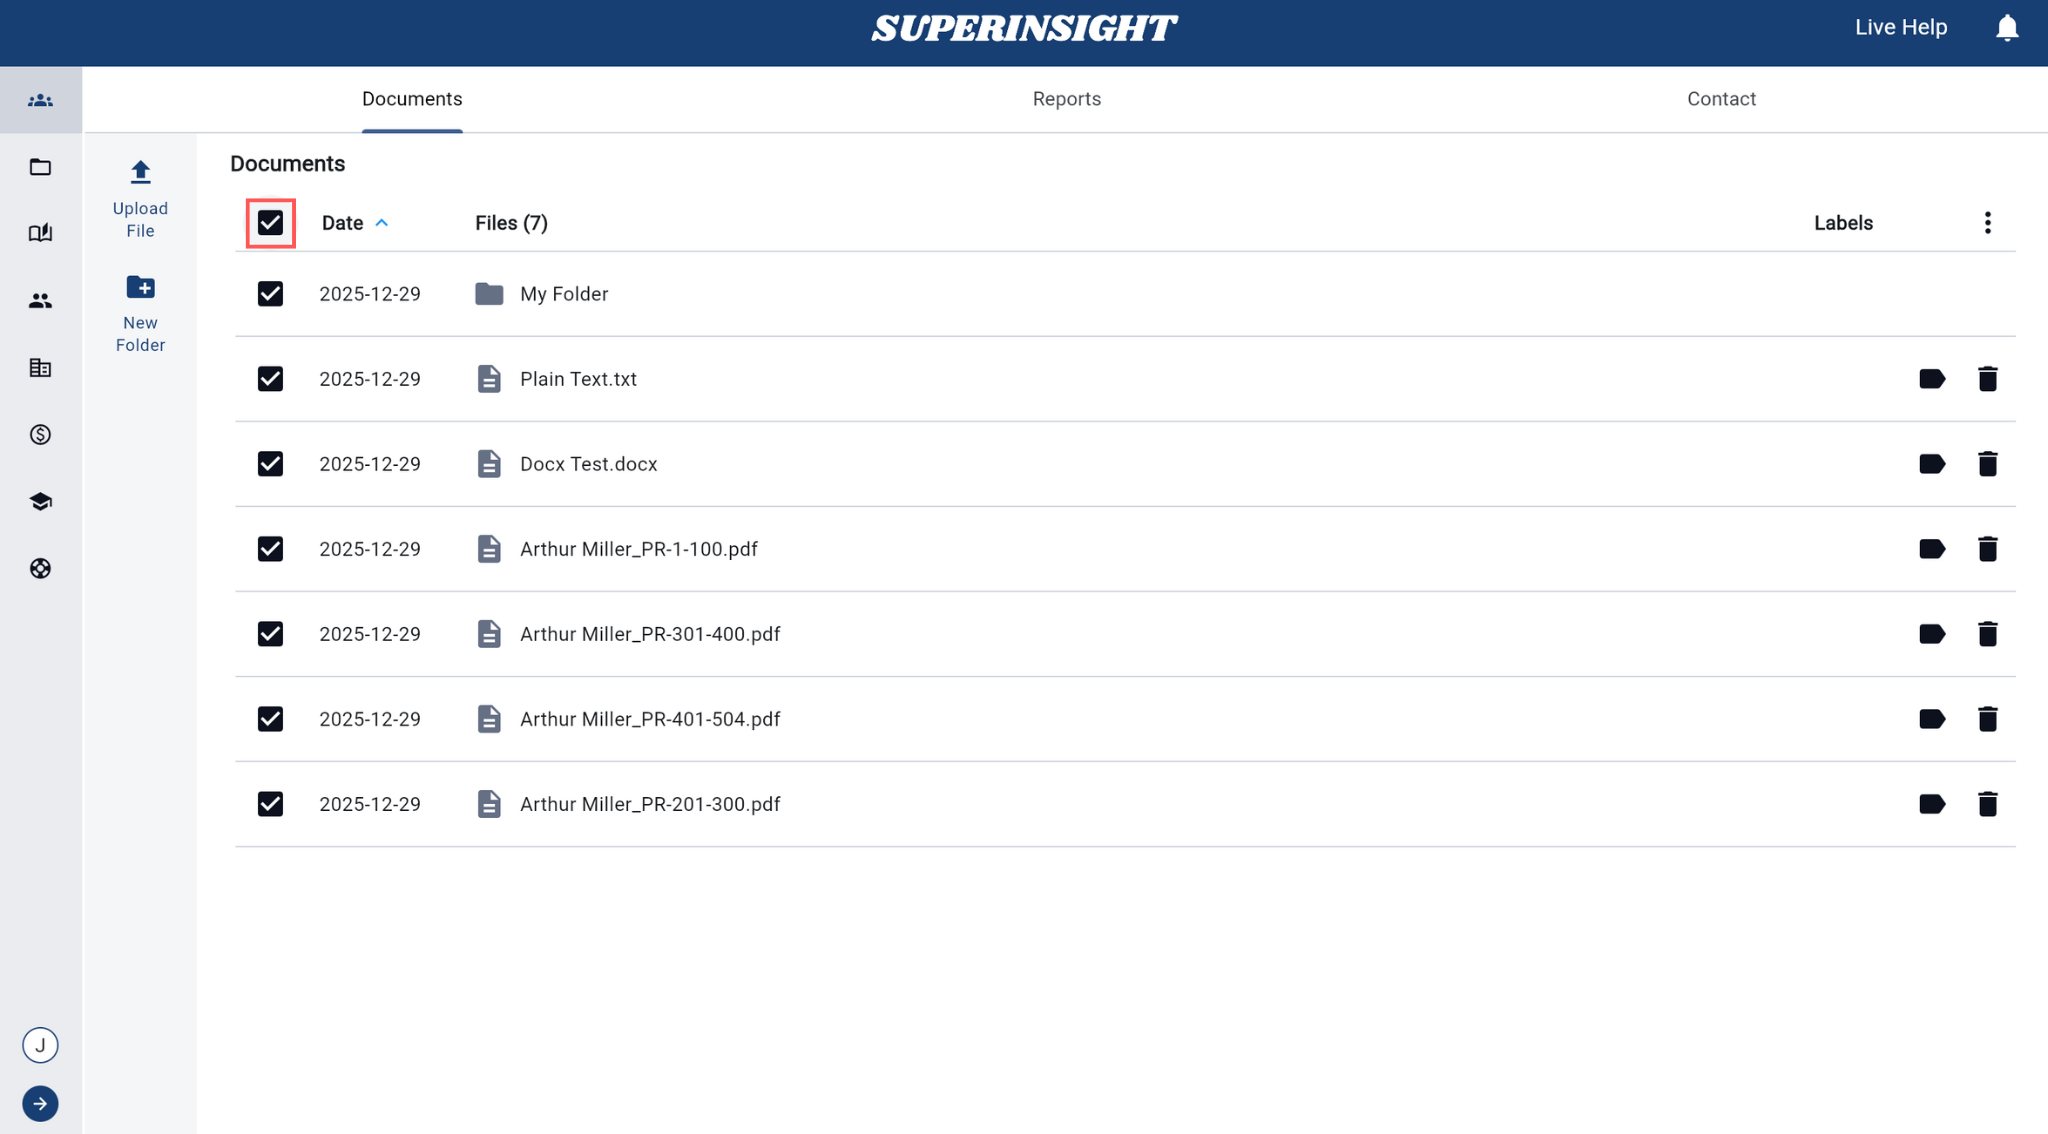Open the graduation cap sidebar icon
The height and width of the screenshot is (1134, 2048).
pos(40,502)
